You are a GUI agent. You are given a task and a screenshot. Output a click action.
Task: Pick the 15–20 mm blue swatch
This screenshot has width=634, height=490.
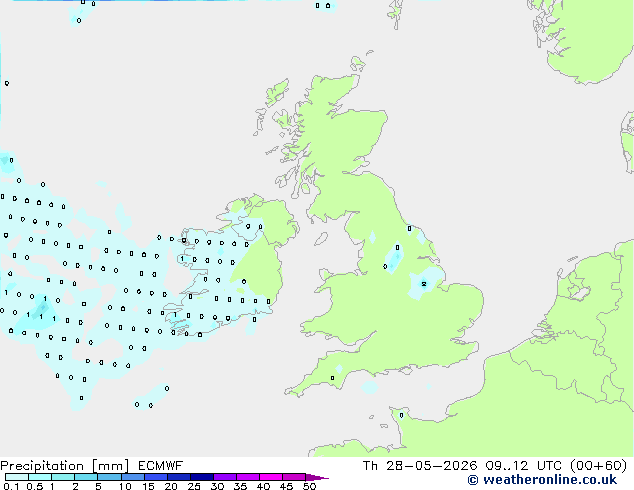[x=155, y=477]
